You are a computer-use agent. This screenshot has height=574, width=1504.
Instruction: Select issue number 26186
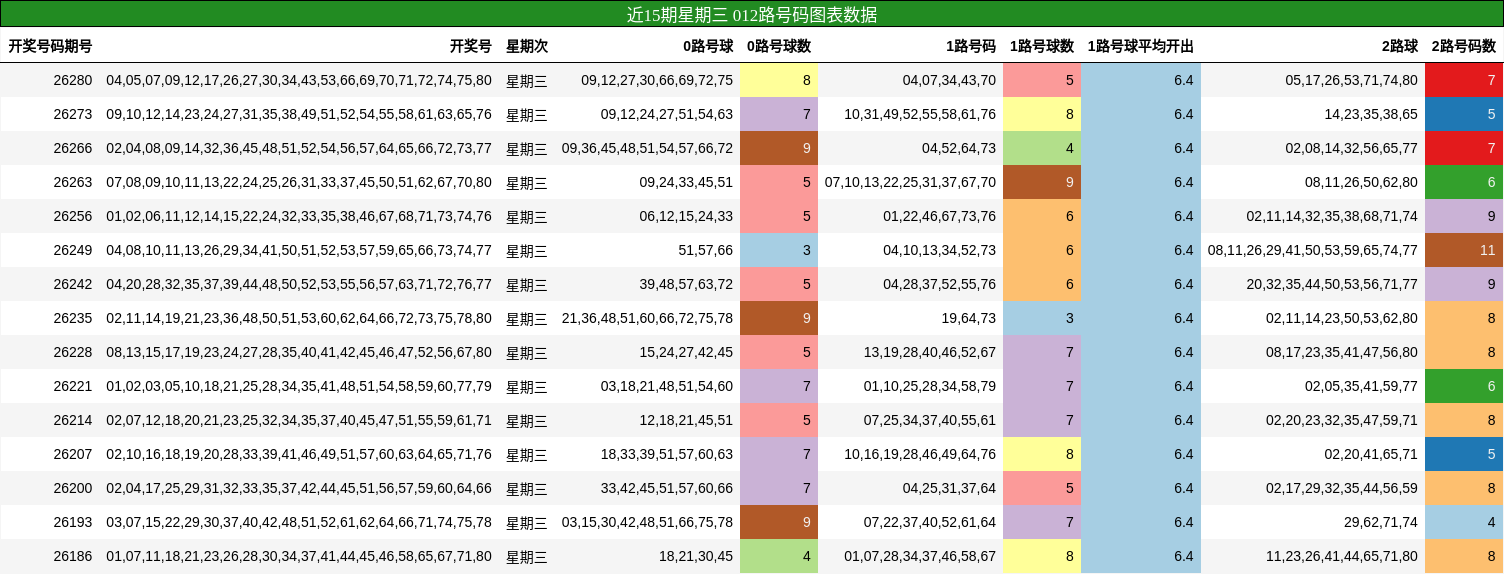pos(72,556)
